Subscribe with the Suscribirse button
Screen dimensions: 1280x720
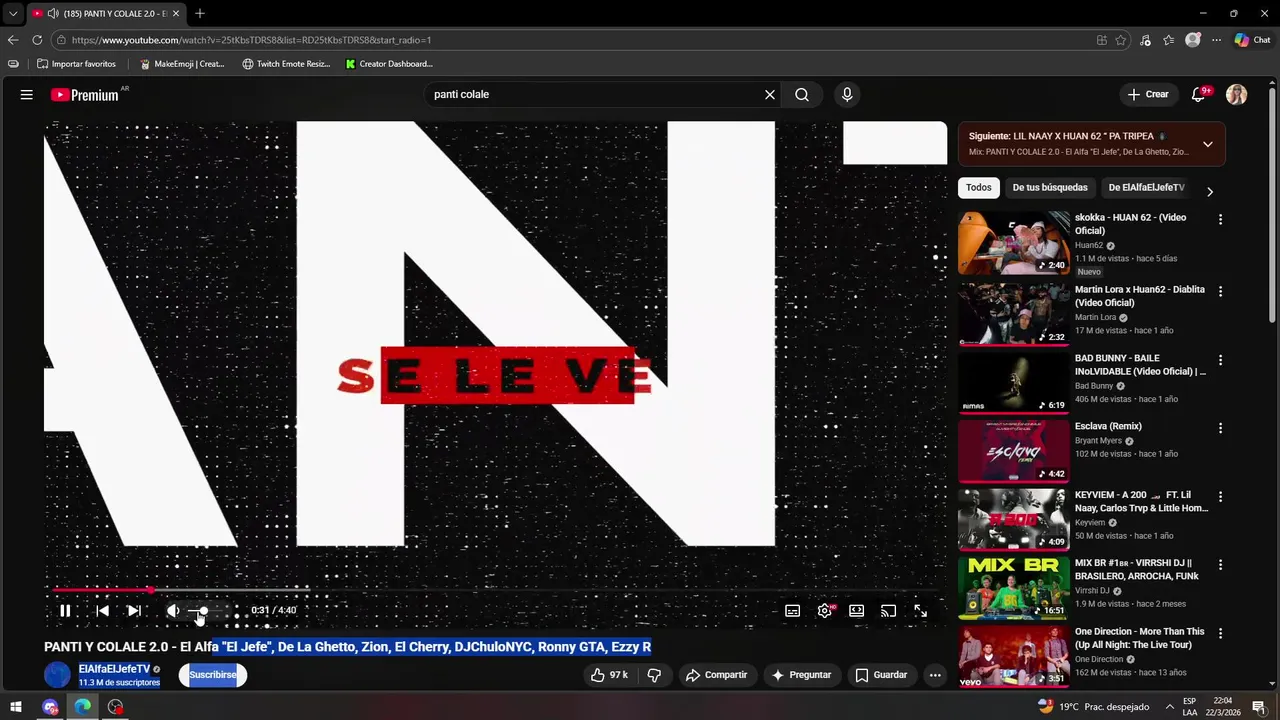tap(213, 675)
